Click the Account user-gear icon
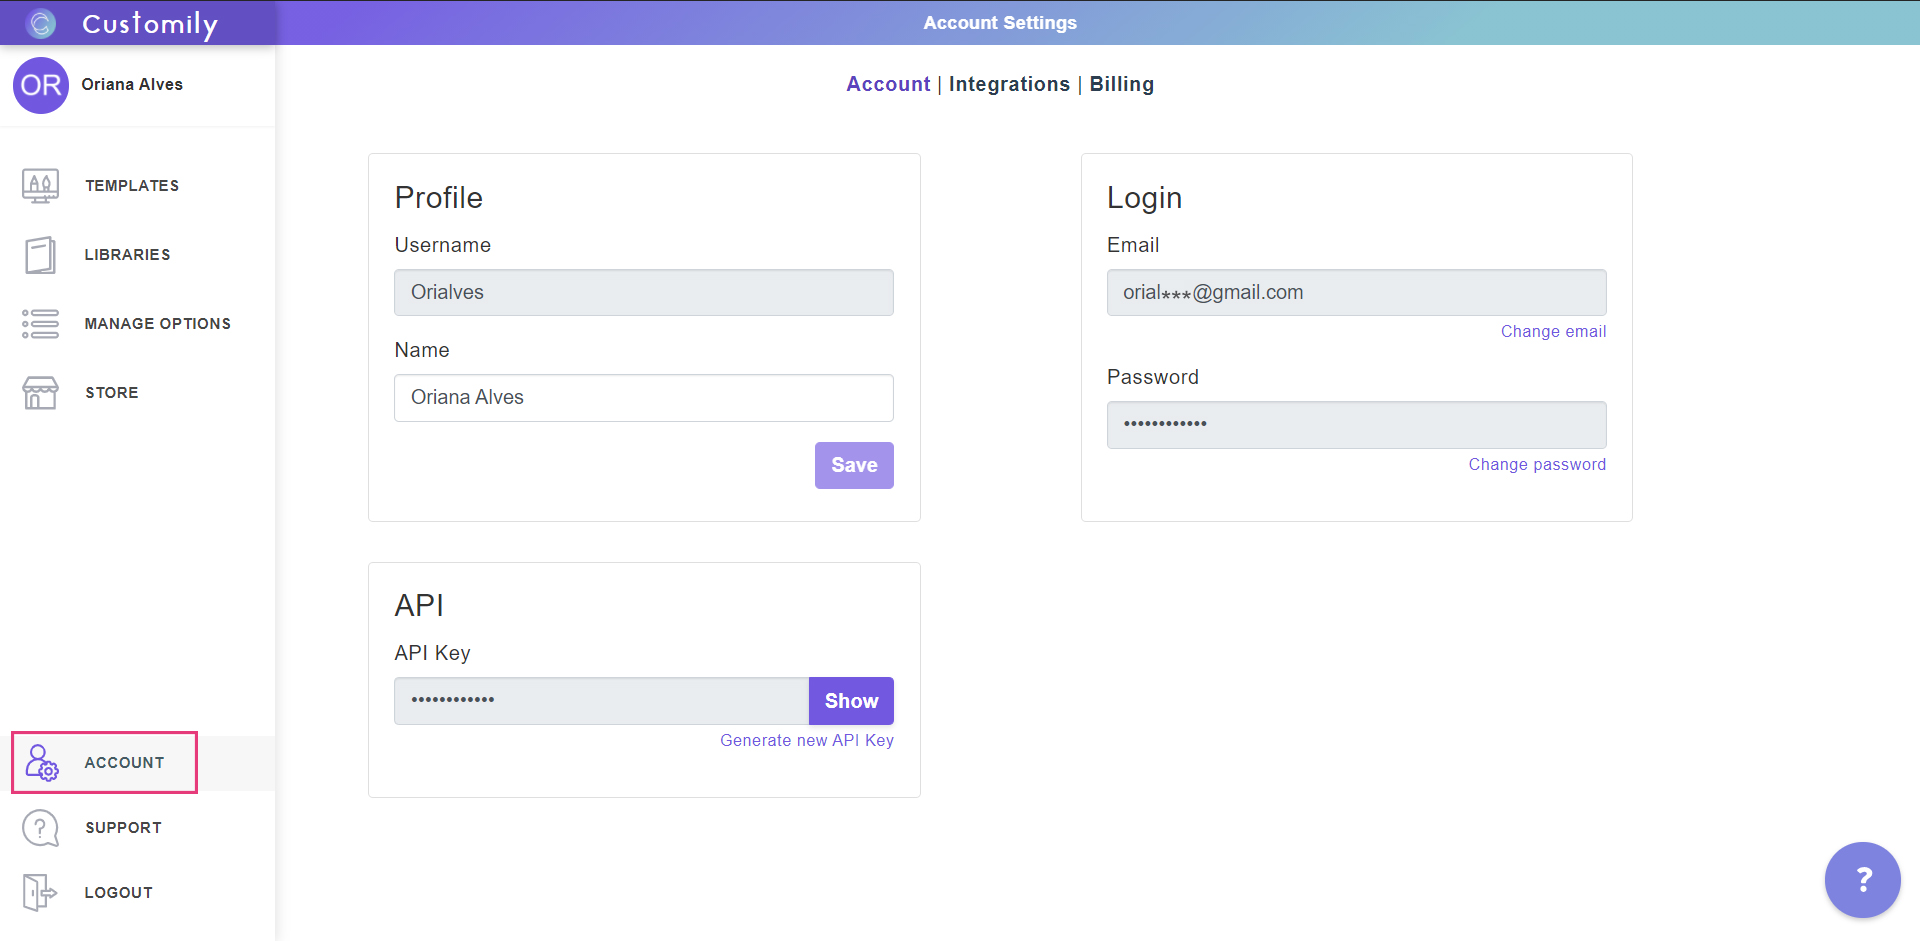 (42, 763)
